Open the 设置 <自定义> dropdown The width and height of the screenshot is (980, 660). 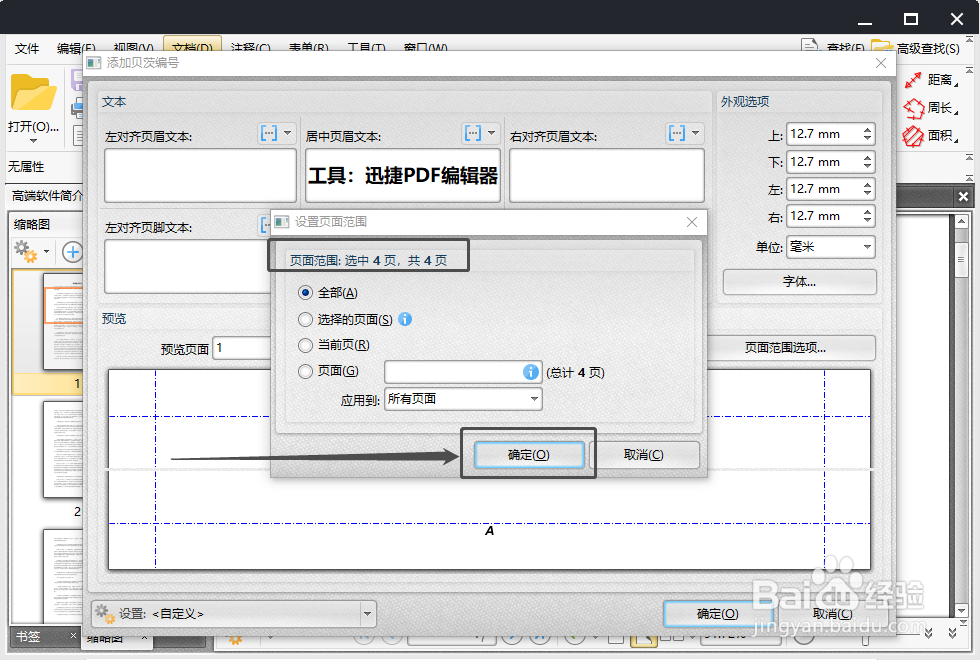(x=234, y=614)
